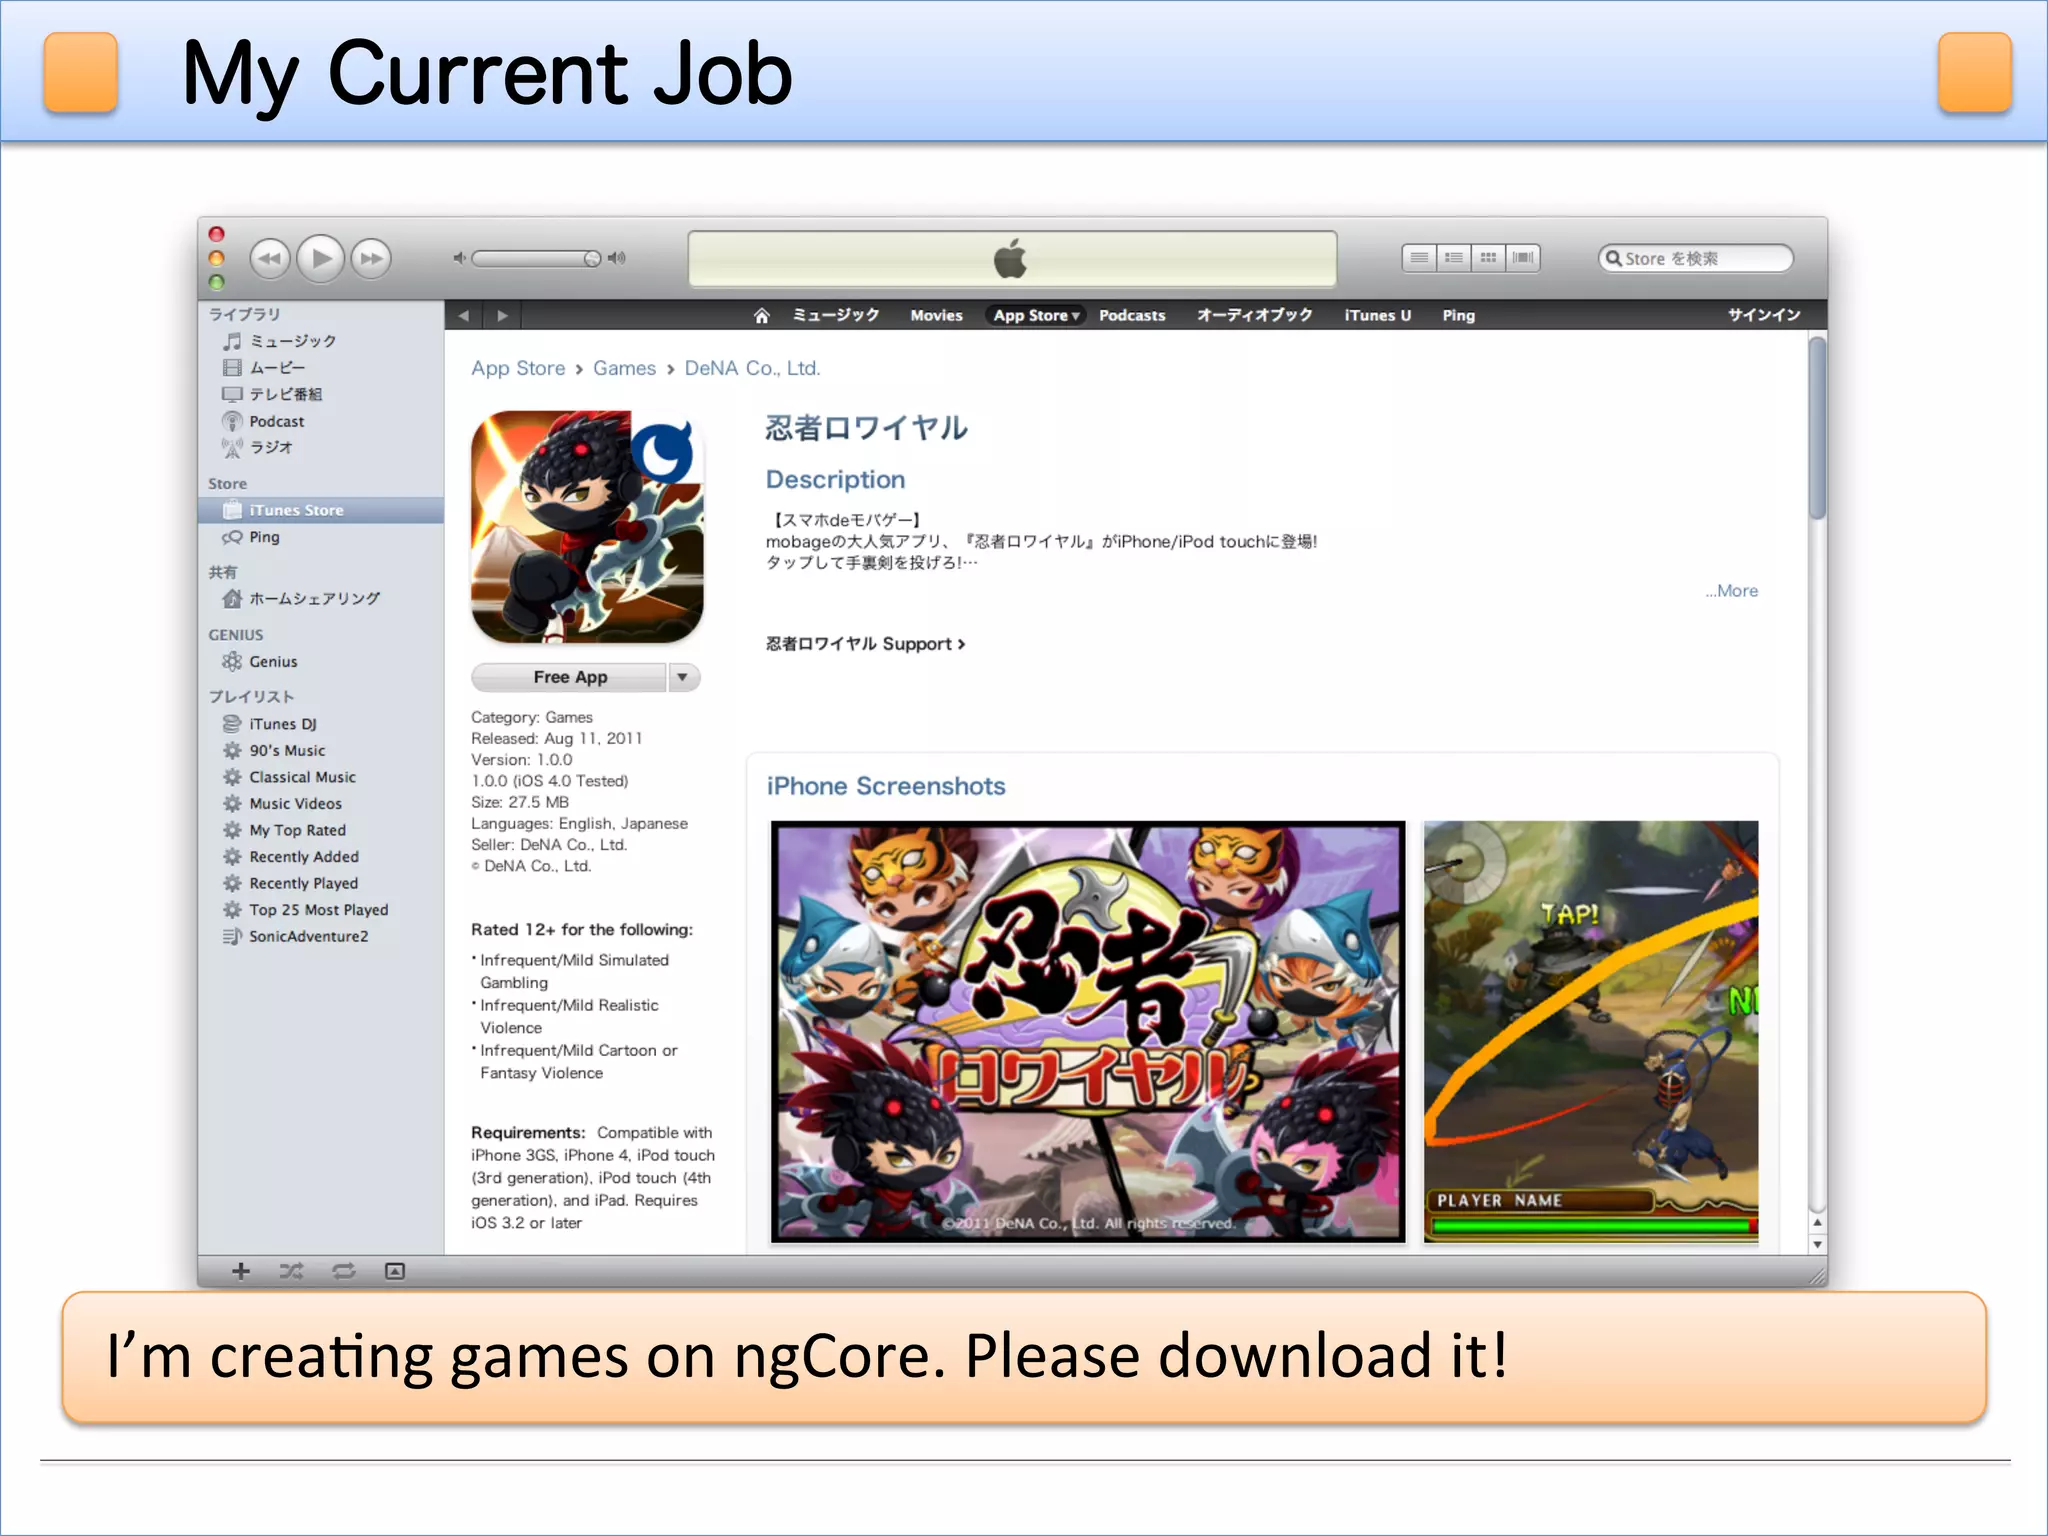The width and height of the screenshot is (2048, 1536).
Task: Click the store page vertical scrollbar thumb
Action: pyautogui.click(x=1817, y=428)
